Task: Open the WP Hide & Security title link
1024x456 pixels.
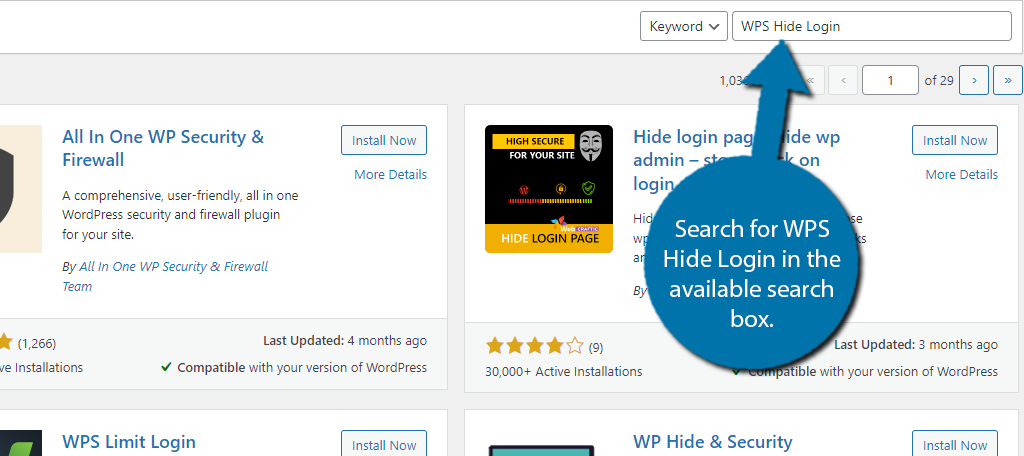Action: point(712,442)
